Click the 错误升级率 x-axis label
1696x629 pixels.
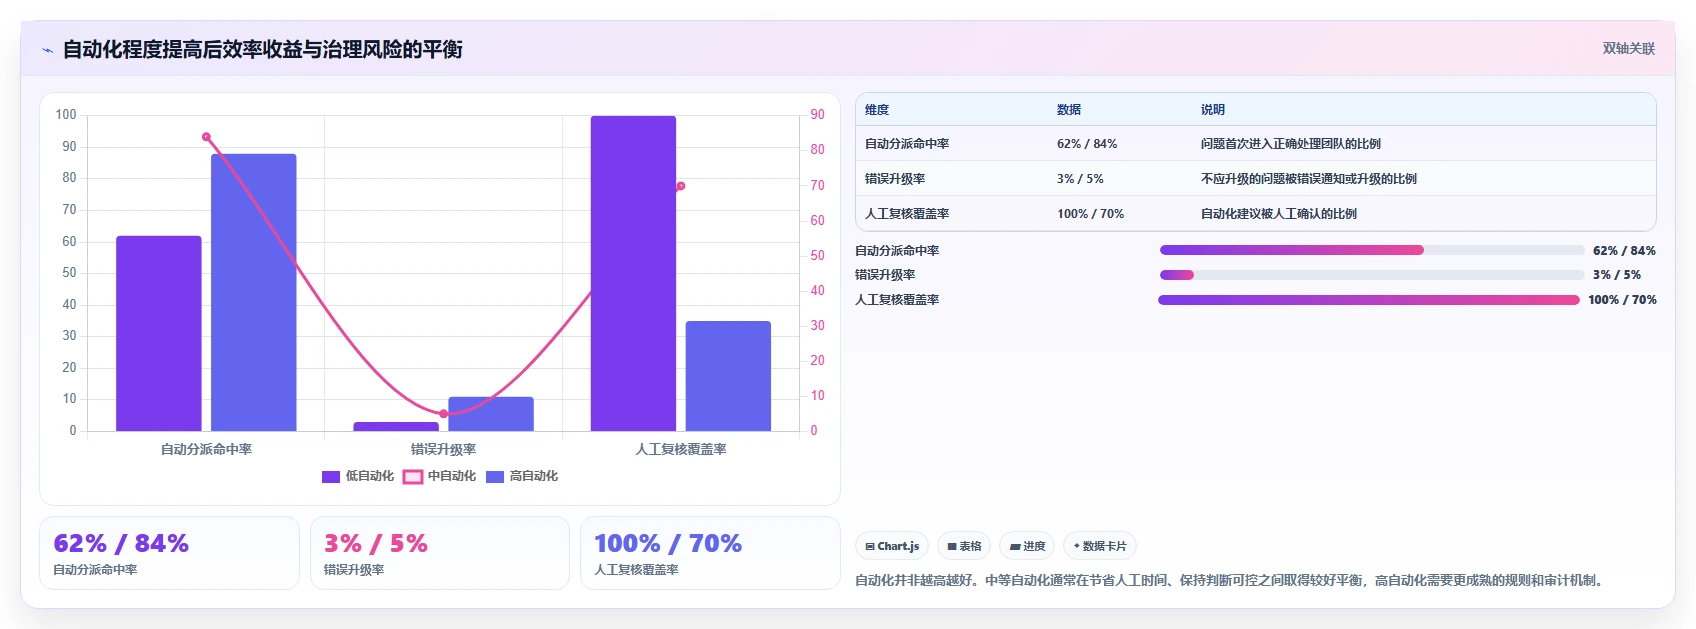444,450
